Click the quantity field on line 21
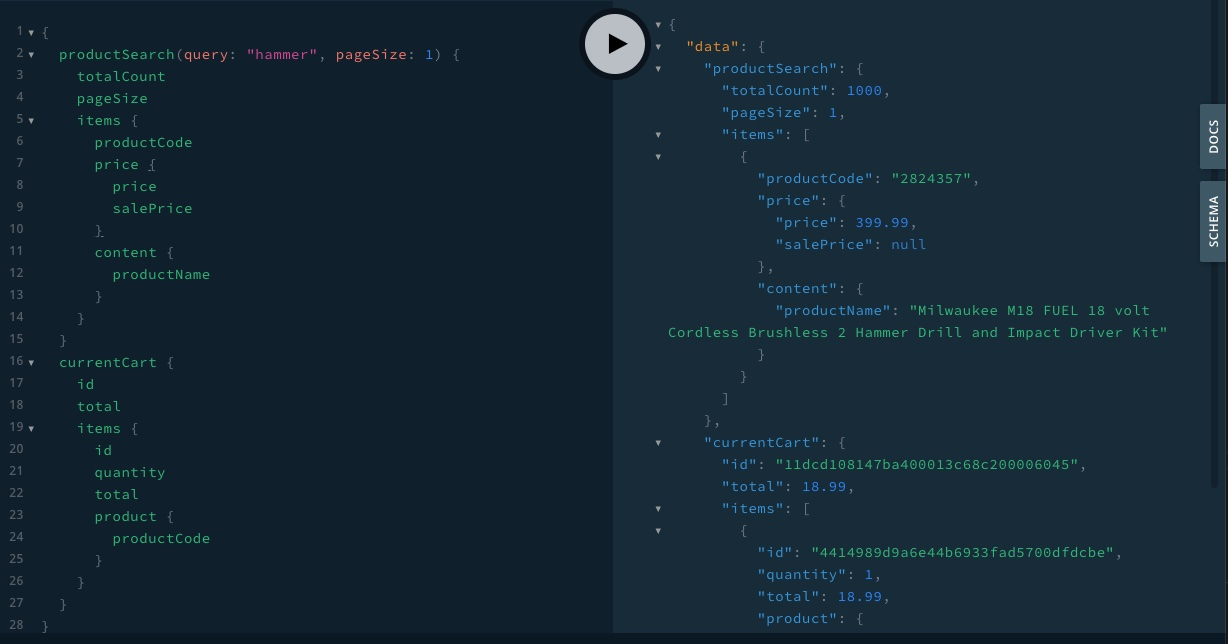Image resolution: width=1228 pixels, height=644 pixels. [x=130, y=472]
